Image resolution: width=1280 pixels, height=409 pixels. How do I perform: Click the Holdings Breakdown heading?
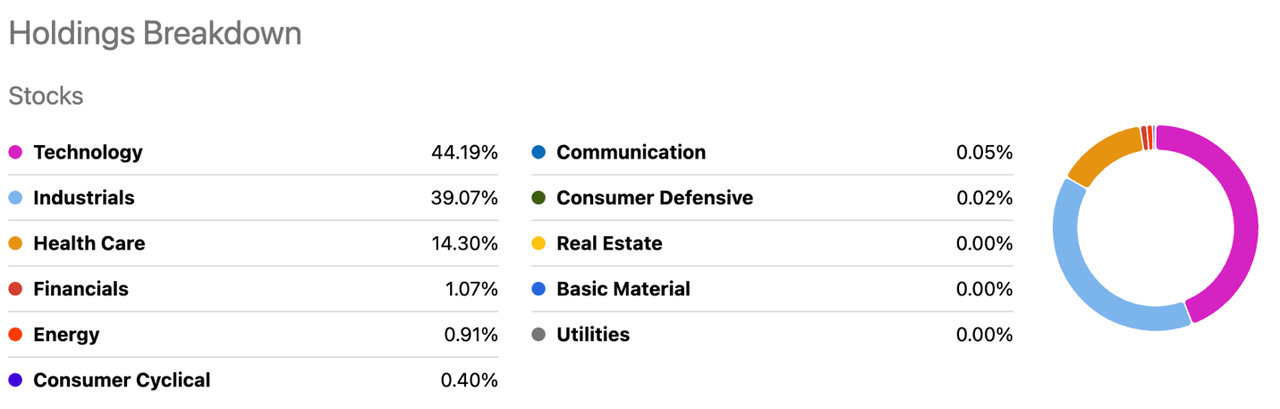coord(155,33)
